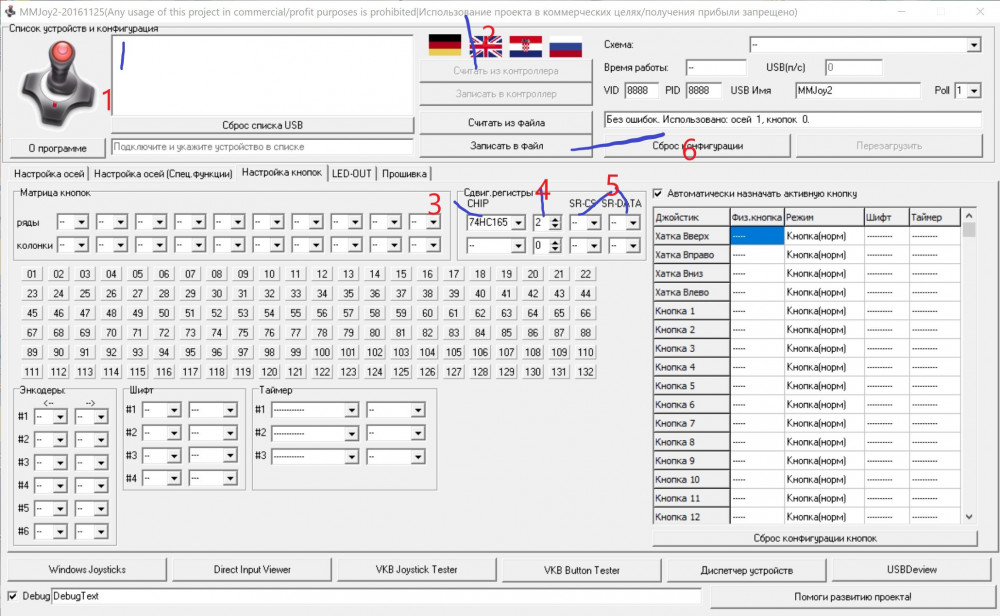1000x616 pixels.
Task: Switch language with the German flag
Action: coord(444,46)
